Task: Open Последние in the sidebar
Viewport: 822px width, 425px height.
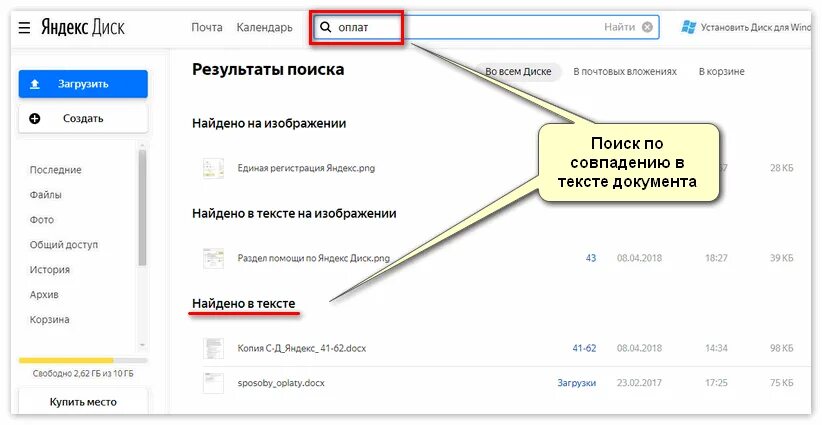Action: (x=56, y=170)
